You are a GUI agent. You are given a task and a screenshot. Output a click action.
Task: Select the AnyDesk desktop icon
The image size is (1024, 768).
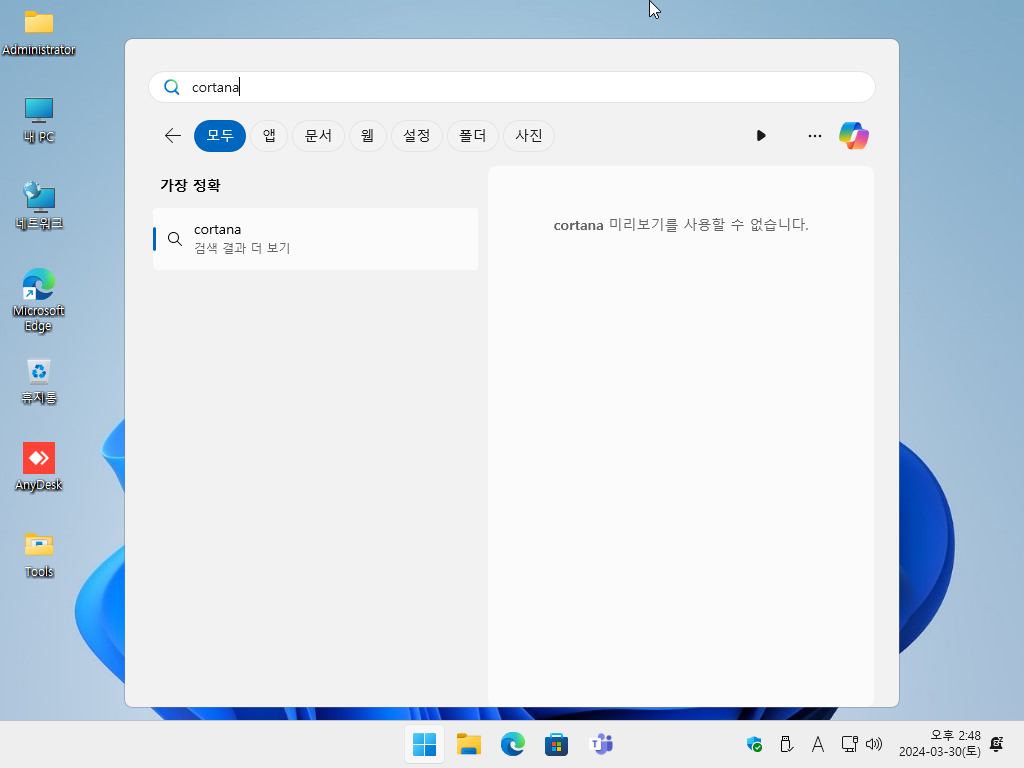click(39, 467)
